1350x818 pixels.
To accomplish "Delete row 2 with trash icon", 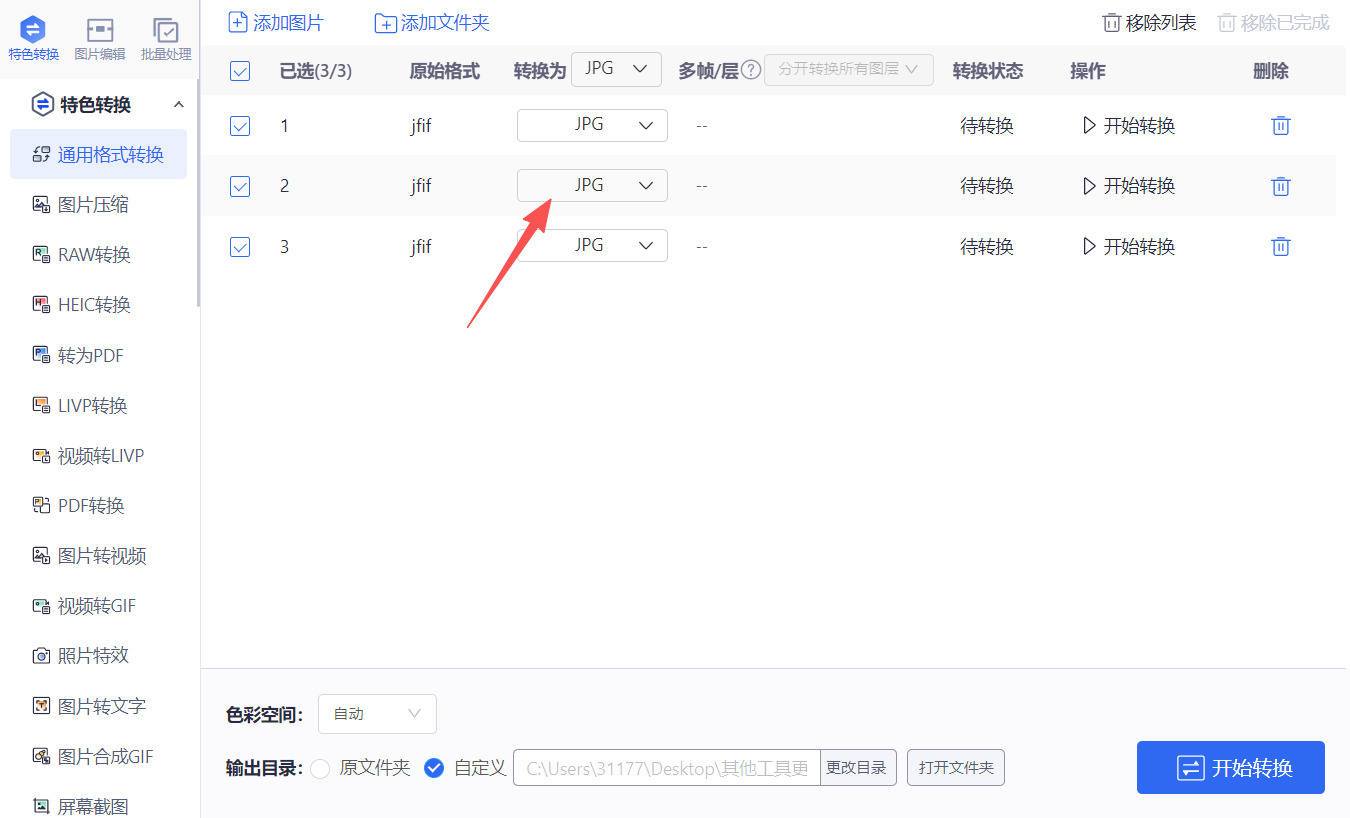I will pos(1280,186).
